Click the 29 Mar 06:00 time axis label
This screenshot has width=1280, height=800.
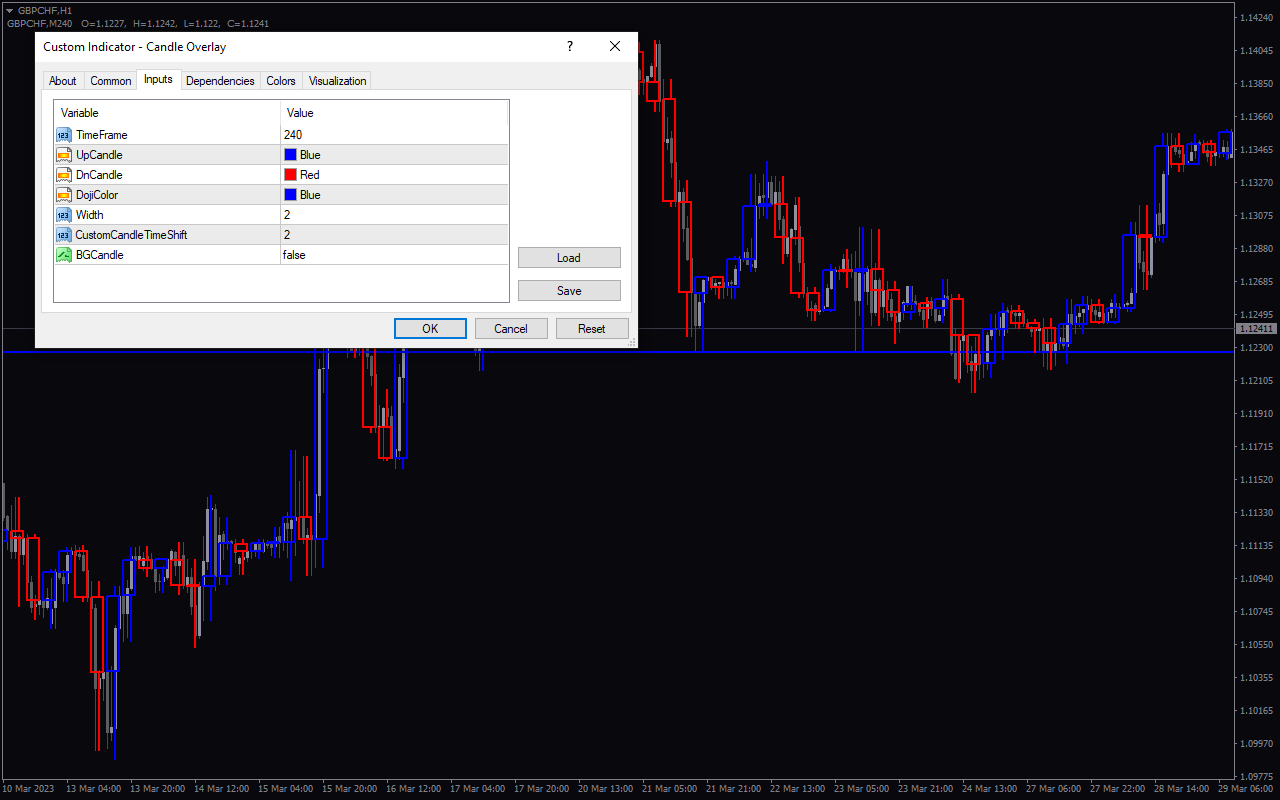(x=1246, y=788)
